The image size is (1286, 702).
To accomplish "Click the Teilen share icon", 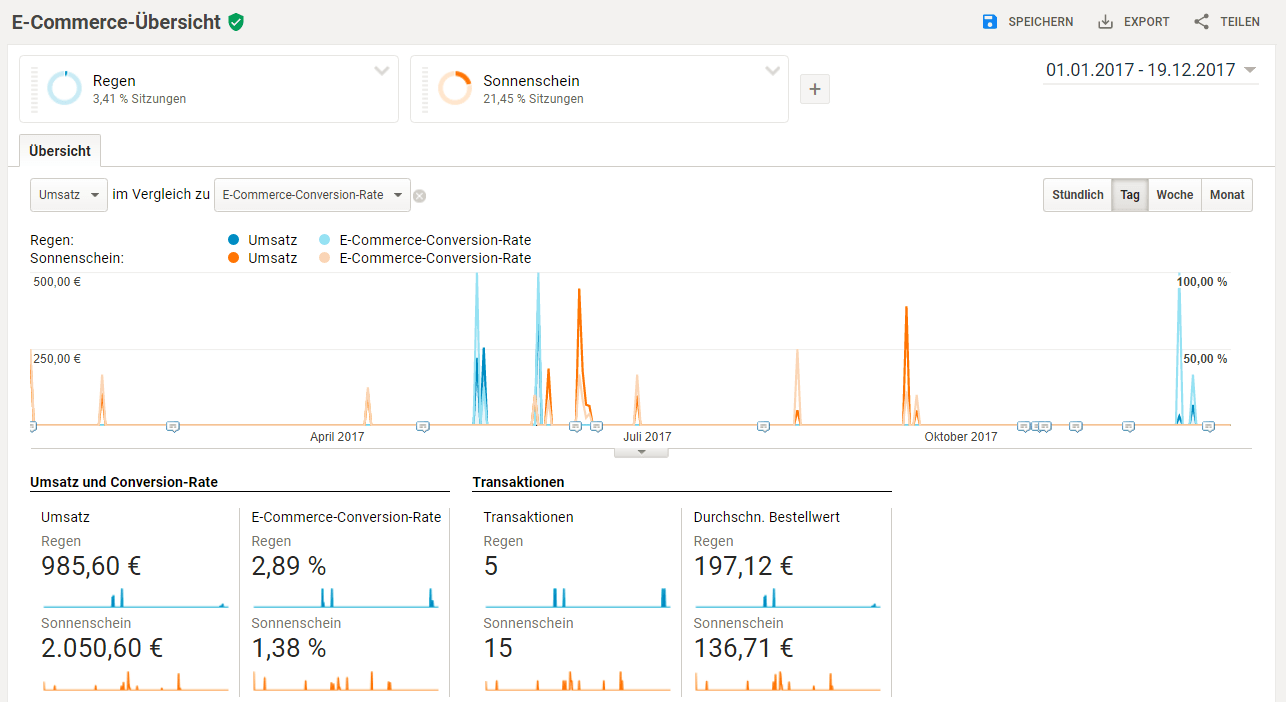I will pyautogui.click(x=1202, y=22).
